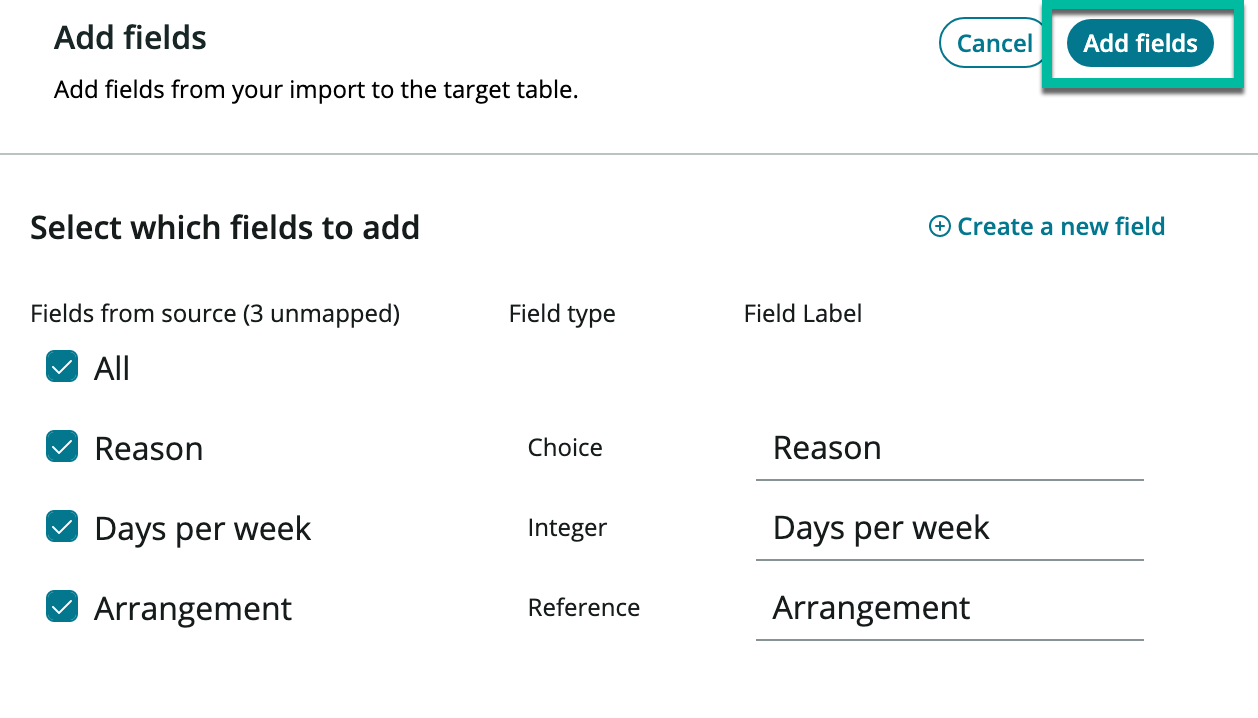Image resolution: width=1258 pixels, height=718 pixels.
Task: Click the Select which fields to add heading
Action: click(225, 228)
